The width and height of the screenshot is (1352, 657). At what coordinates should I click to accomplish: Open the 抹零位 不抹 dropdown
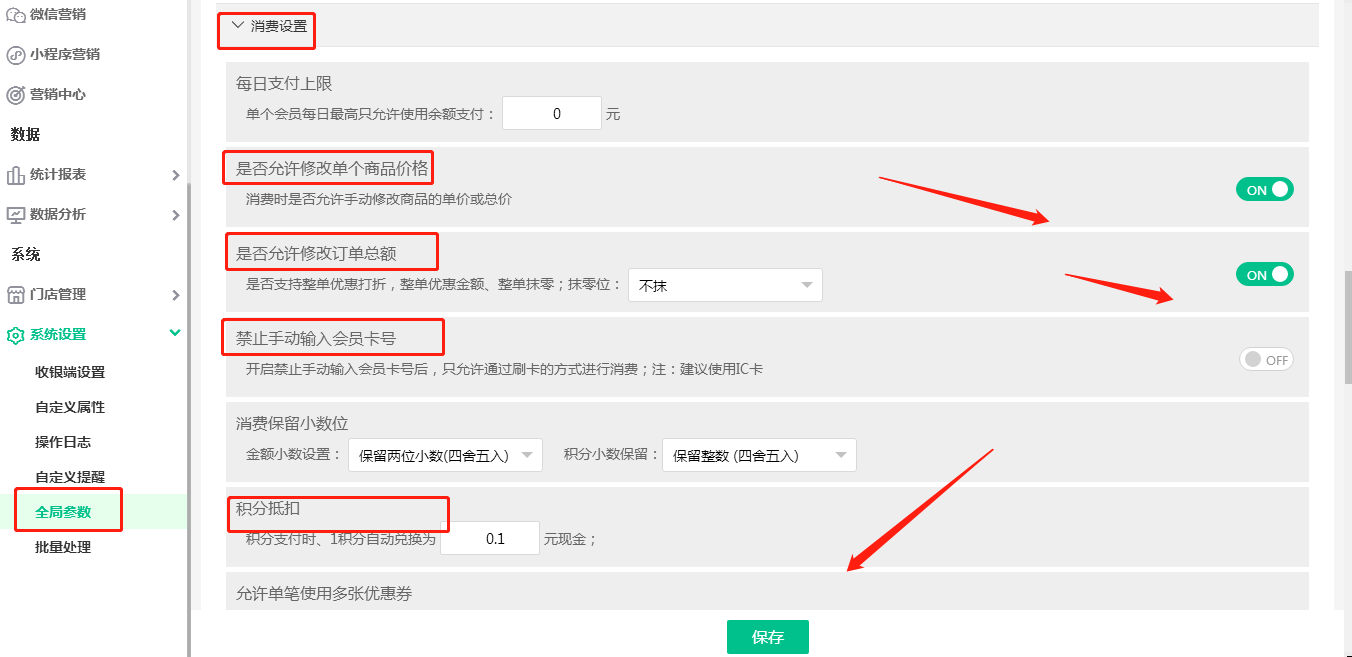click(x=725, y=285)
